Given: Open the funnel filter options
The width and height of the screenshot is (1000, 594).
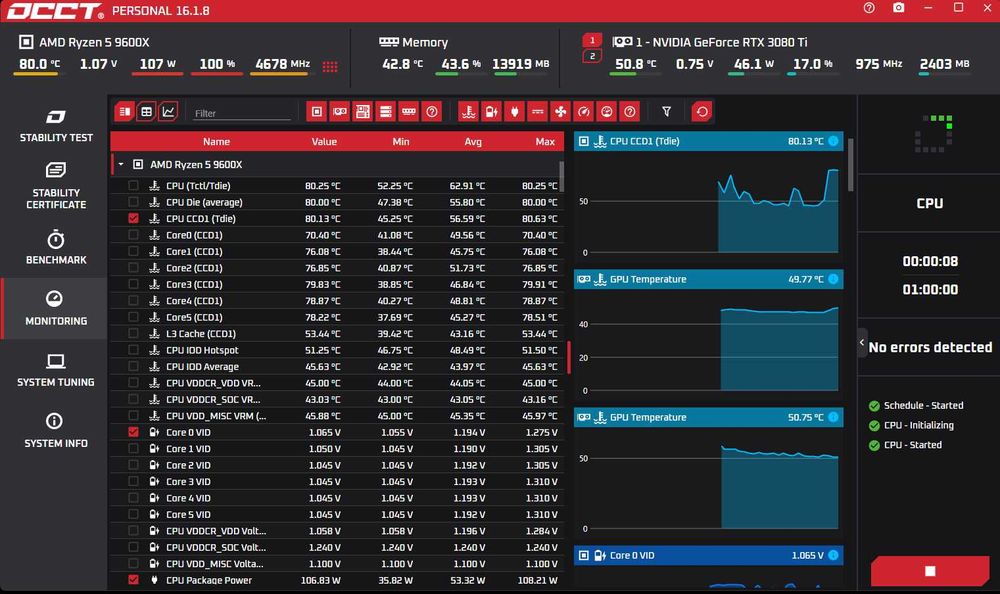Looking at the screenshot, I should (666, 112).
